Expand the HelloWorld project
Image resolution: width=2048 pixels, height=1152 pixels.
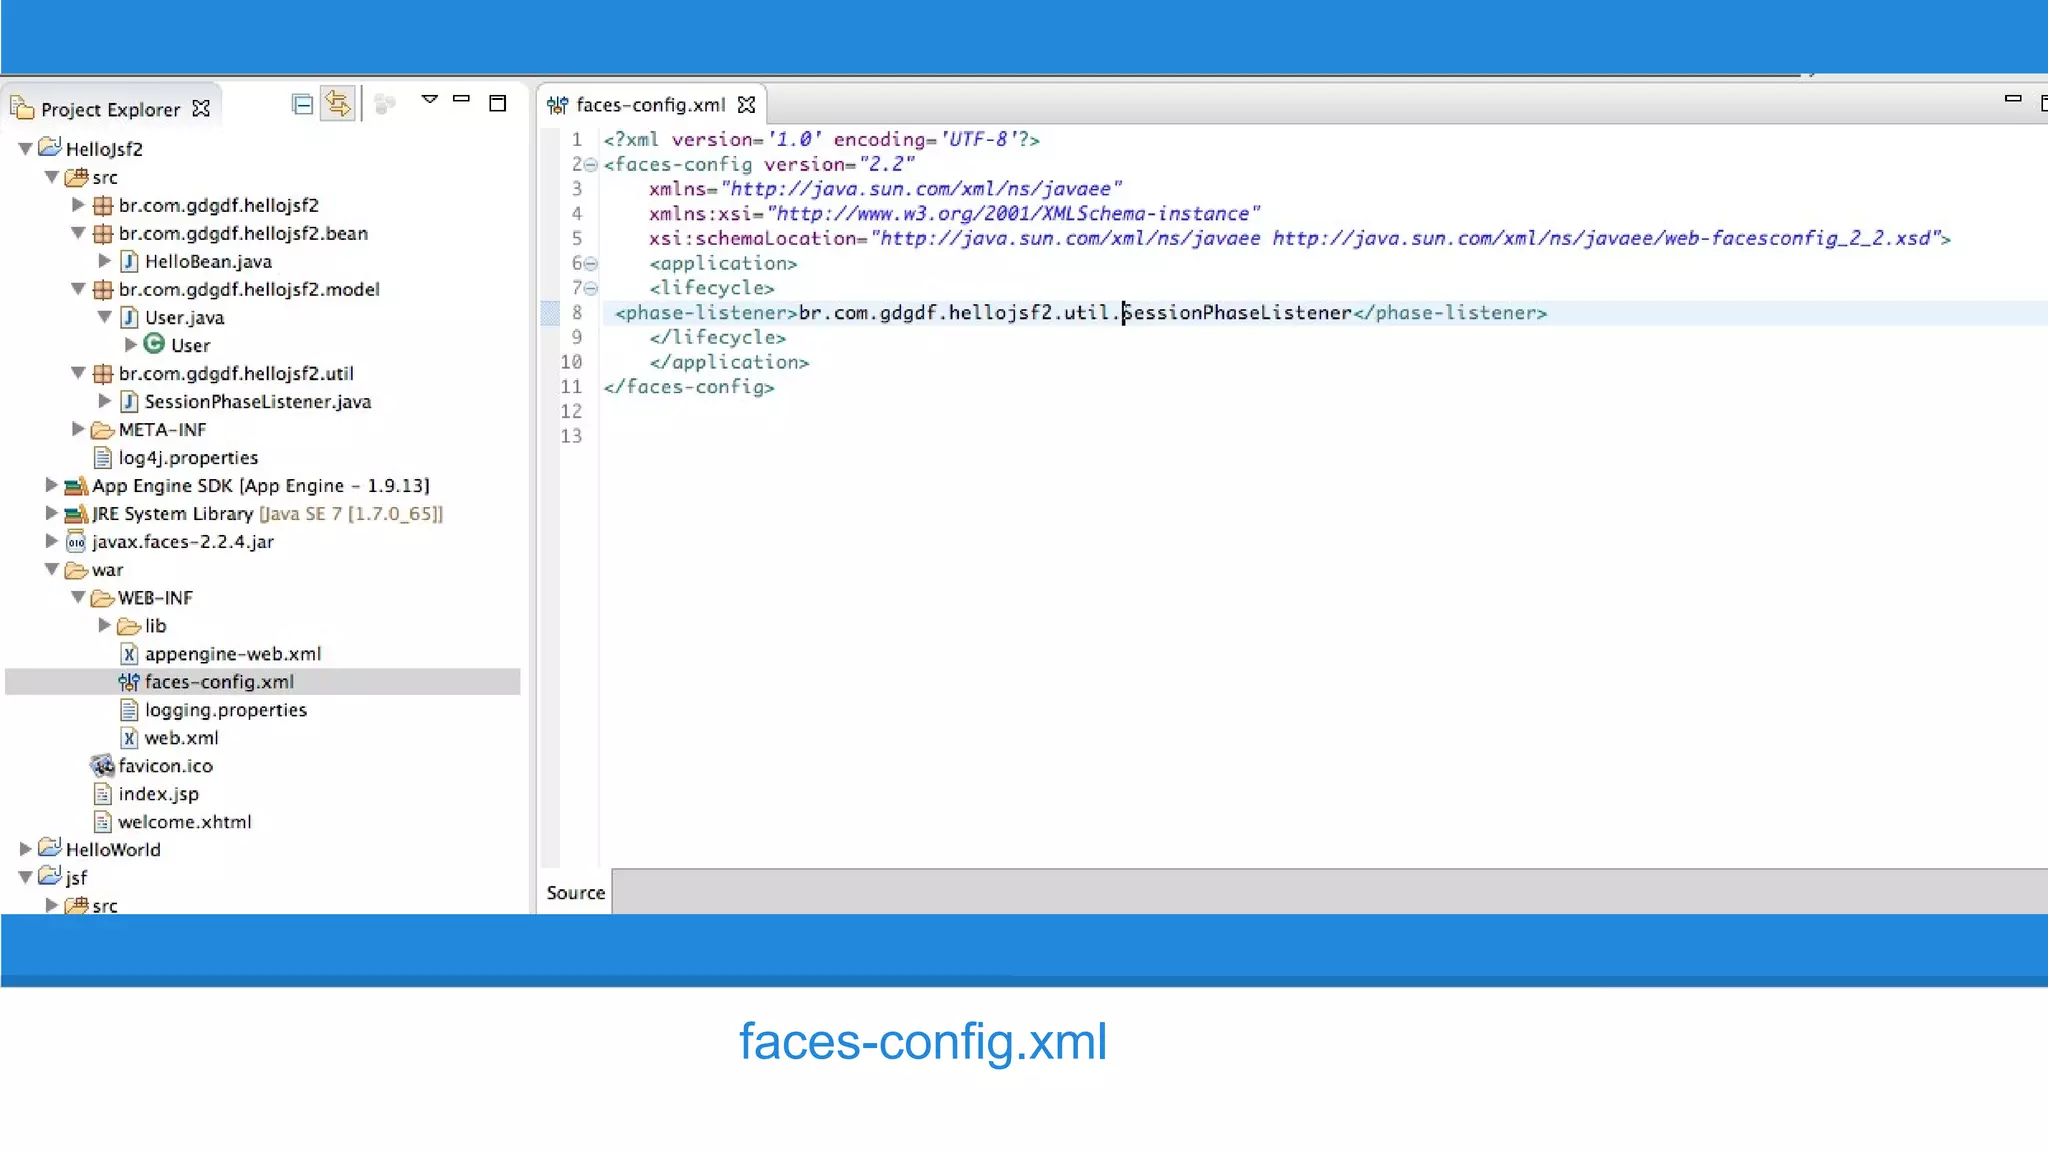[x=25, y=848]
